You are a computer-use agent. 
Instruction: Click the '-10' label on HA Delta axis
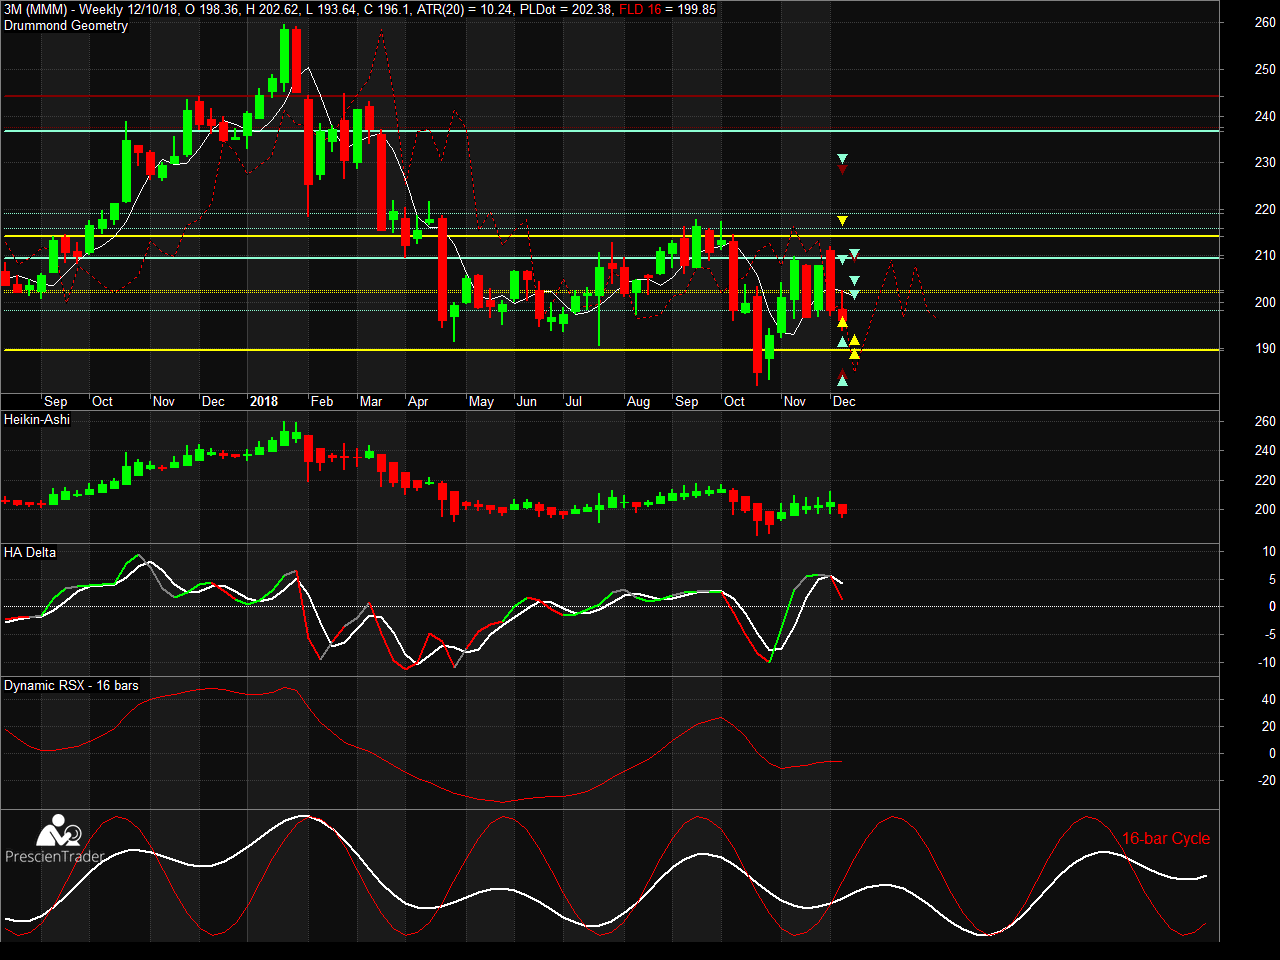point(1267,662)
